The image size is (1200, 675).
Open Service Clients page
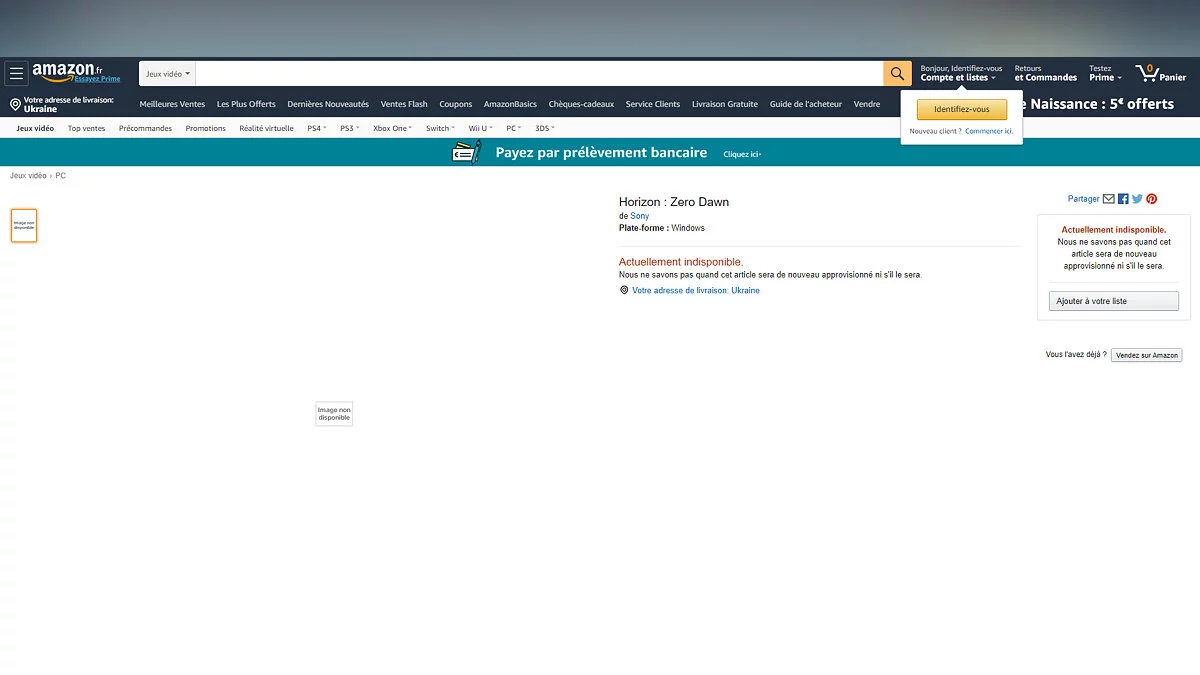pos(653,104)
